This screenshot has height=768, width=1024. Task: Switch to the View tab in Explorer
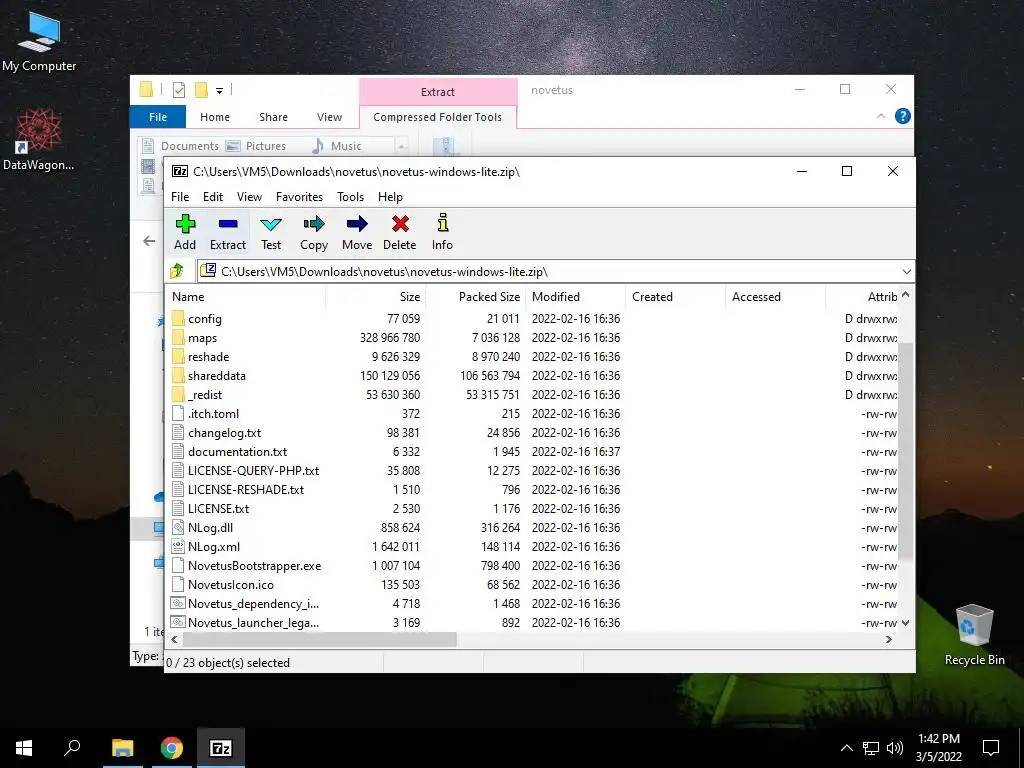(x=329, y=117)
